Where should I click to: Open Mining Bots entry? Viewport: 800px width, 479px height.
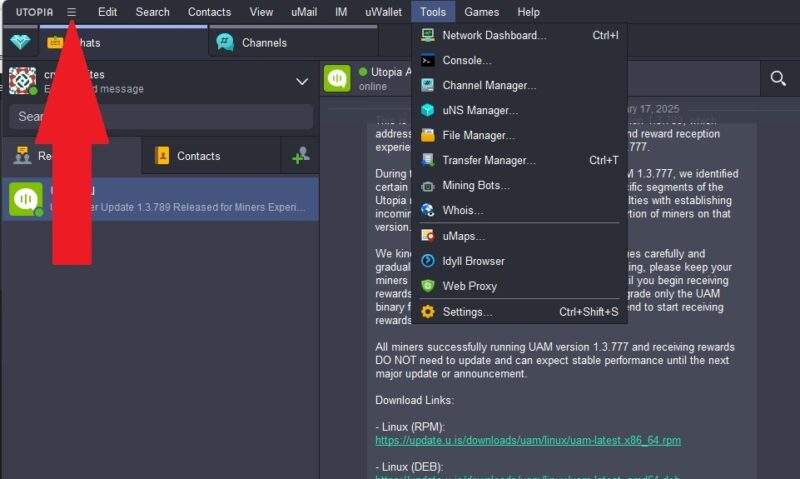519,185
